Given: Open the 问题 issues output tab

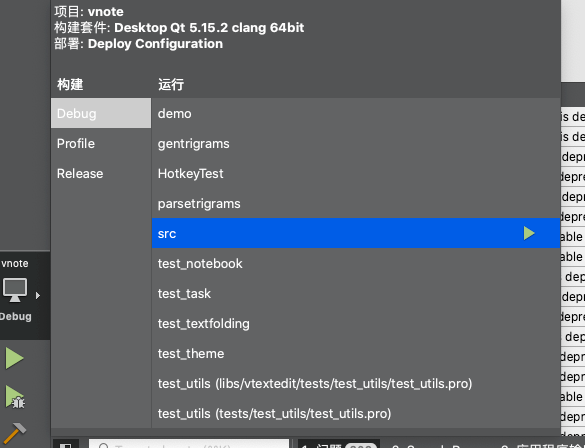Looking at the screenshot, I should click(x=338, y=445).
